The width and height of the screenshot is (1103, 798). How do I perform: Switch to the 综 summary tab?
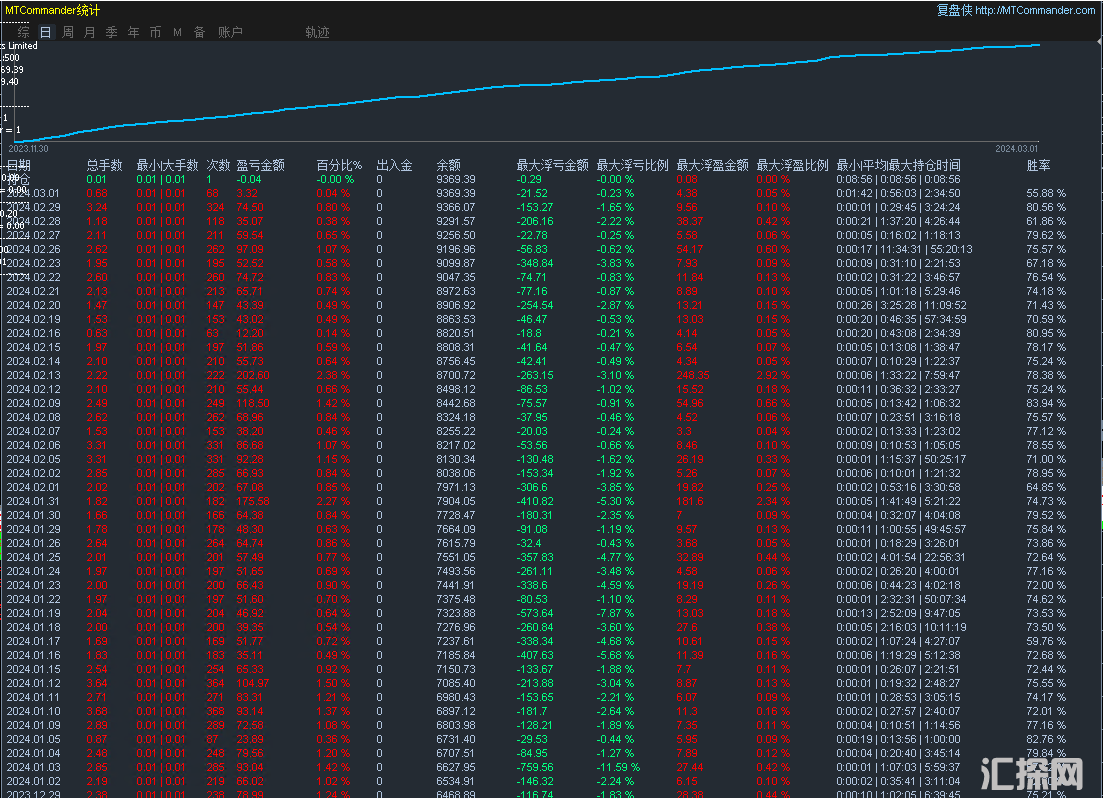[24, 32]
